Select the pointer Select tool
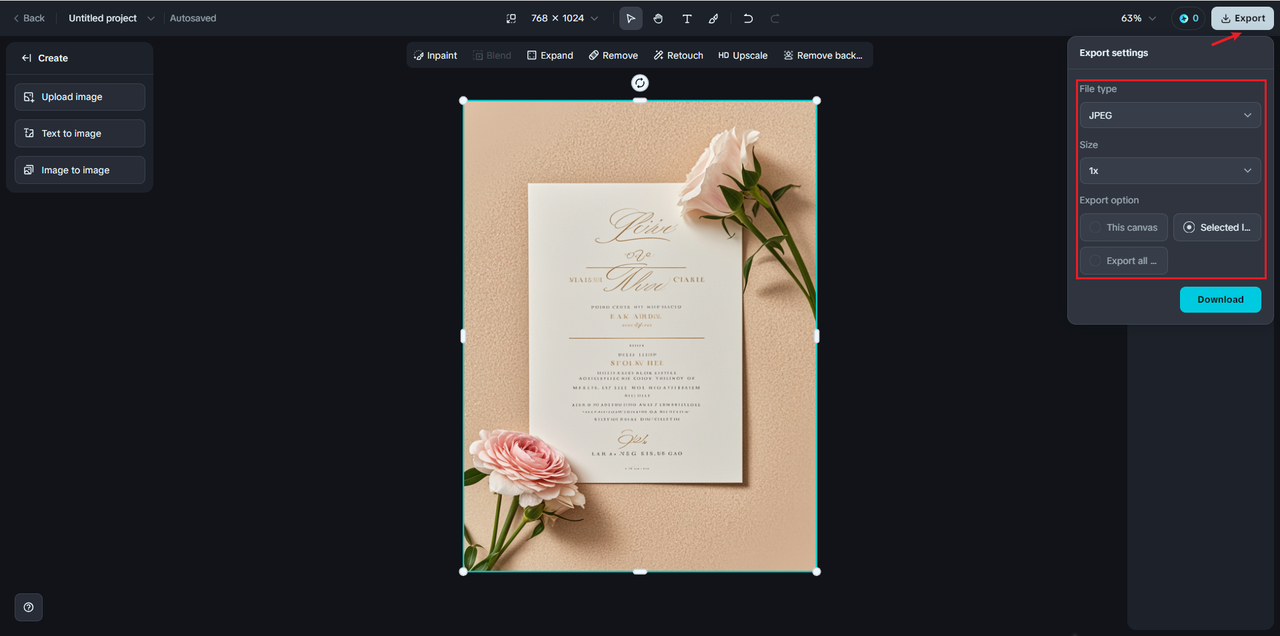This screenshot has height=636, width=1280. point(631,18)
